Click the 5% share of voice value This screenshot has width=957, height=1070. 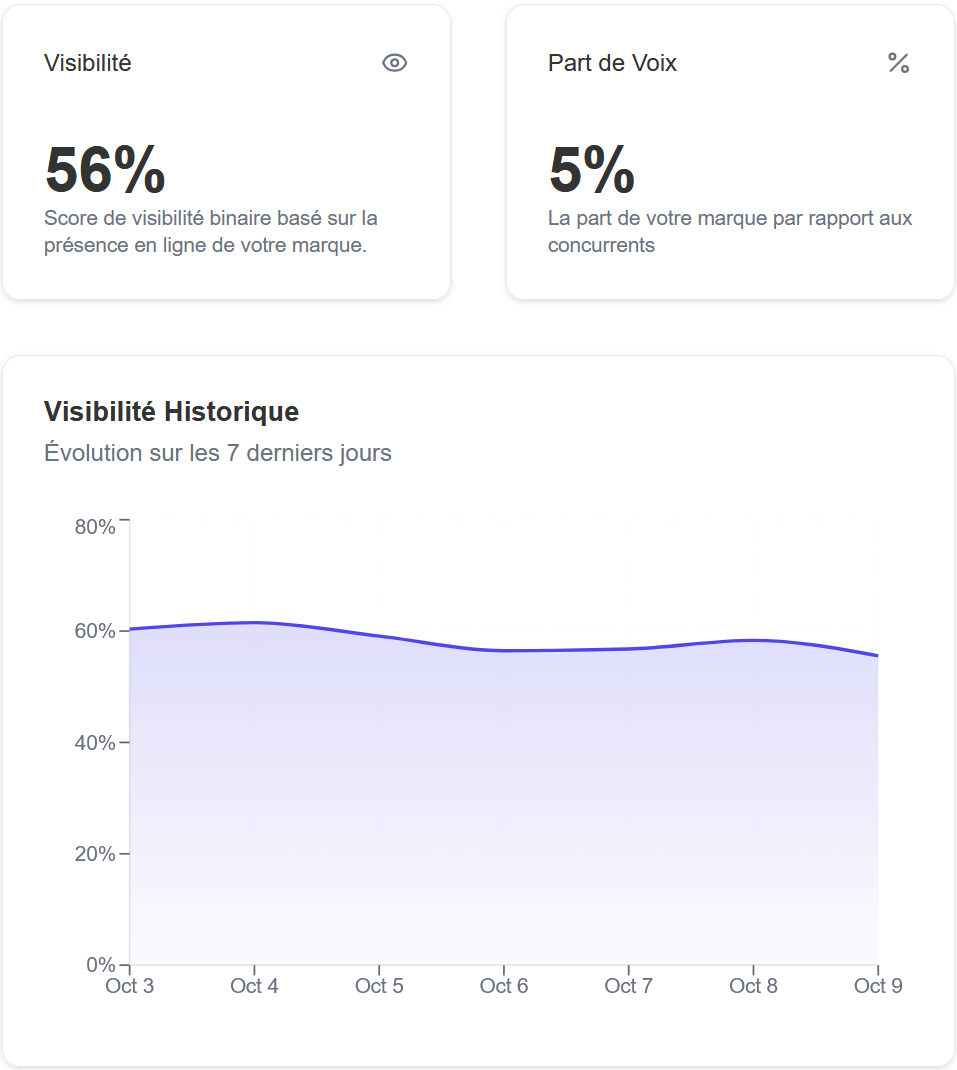coord(591,170)
